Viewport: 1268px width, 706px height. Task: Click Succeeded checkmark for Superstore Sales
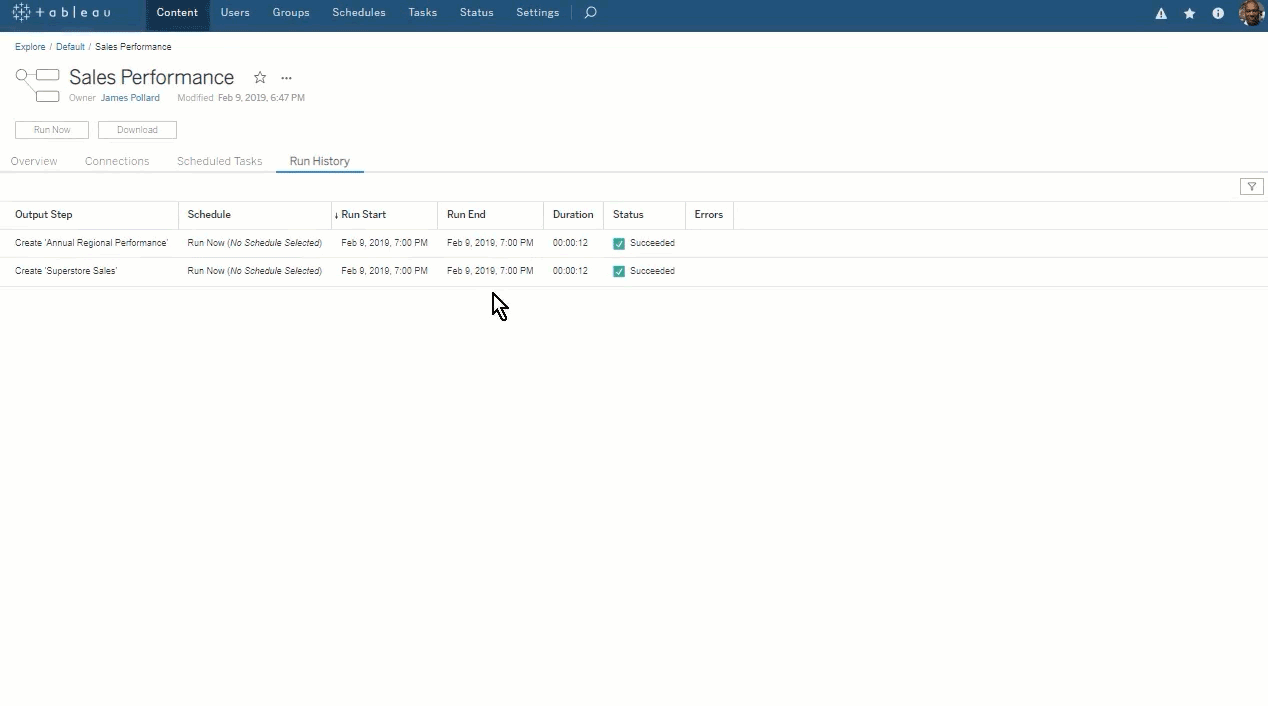point(619,271)
